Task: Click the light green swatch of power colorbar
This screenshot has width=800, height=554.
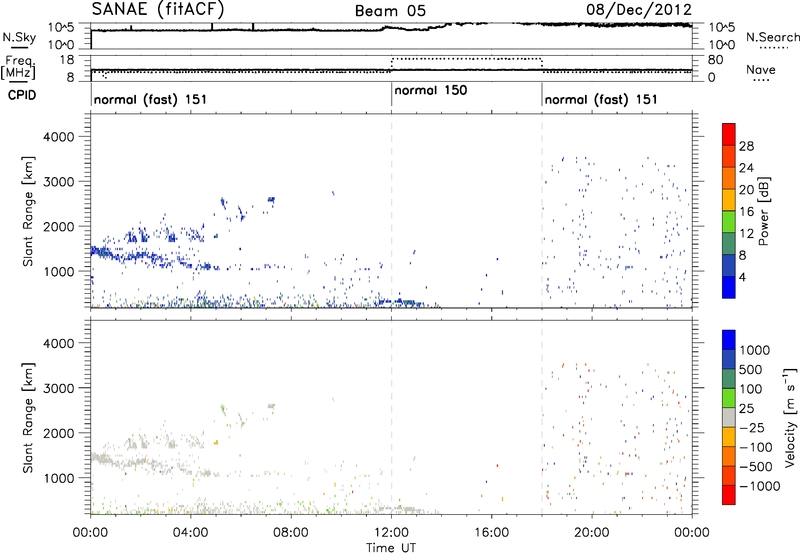Action: pos(729,222)
